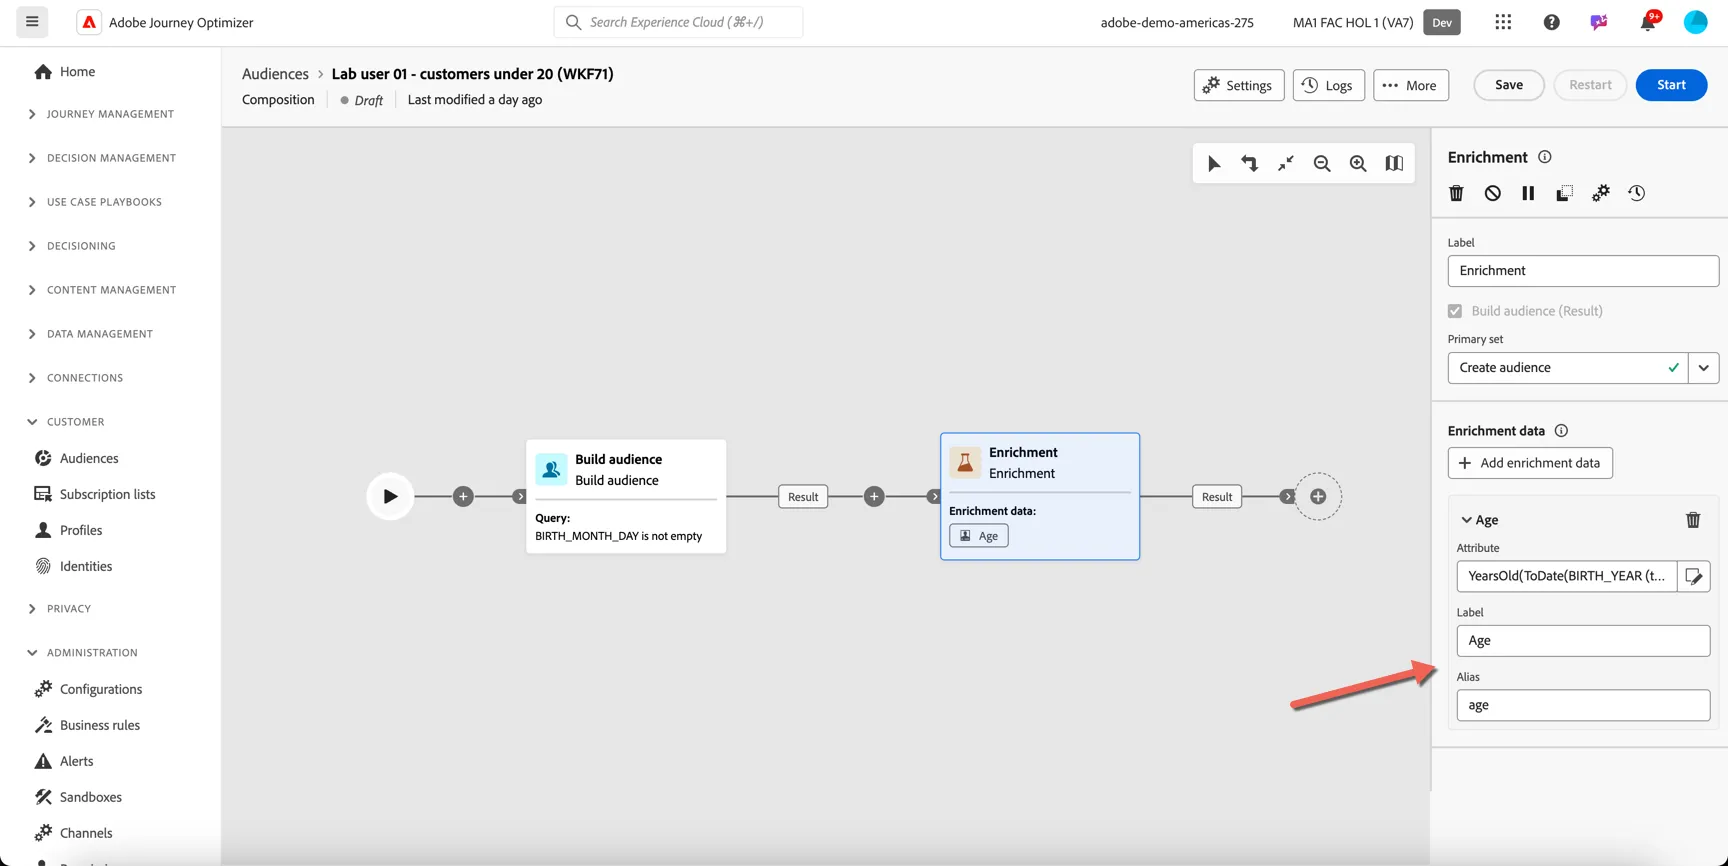
Task: Click Add enrichment data button
Action: coord(1530,463)
